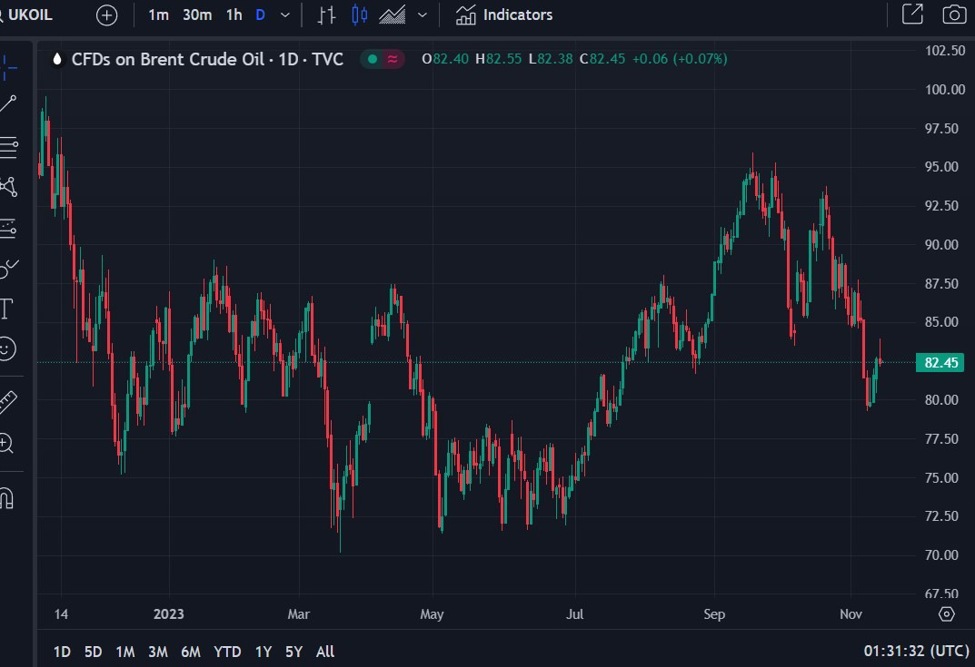Open the chart settings gear near the timeline
This screenshot has width=975, height=667.
pos(947,614)
